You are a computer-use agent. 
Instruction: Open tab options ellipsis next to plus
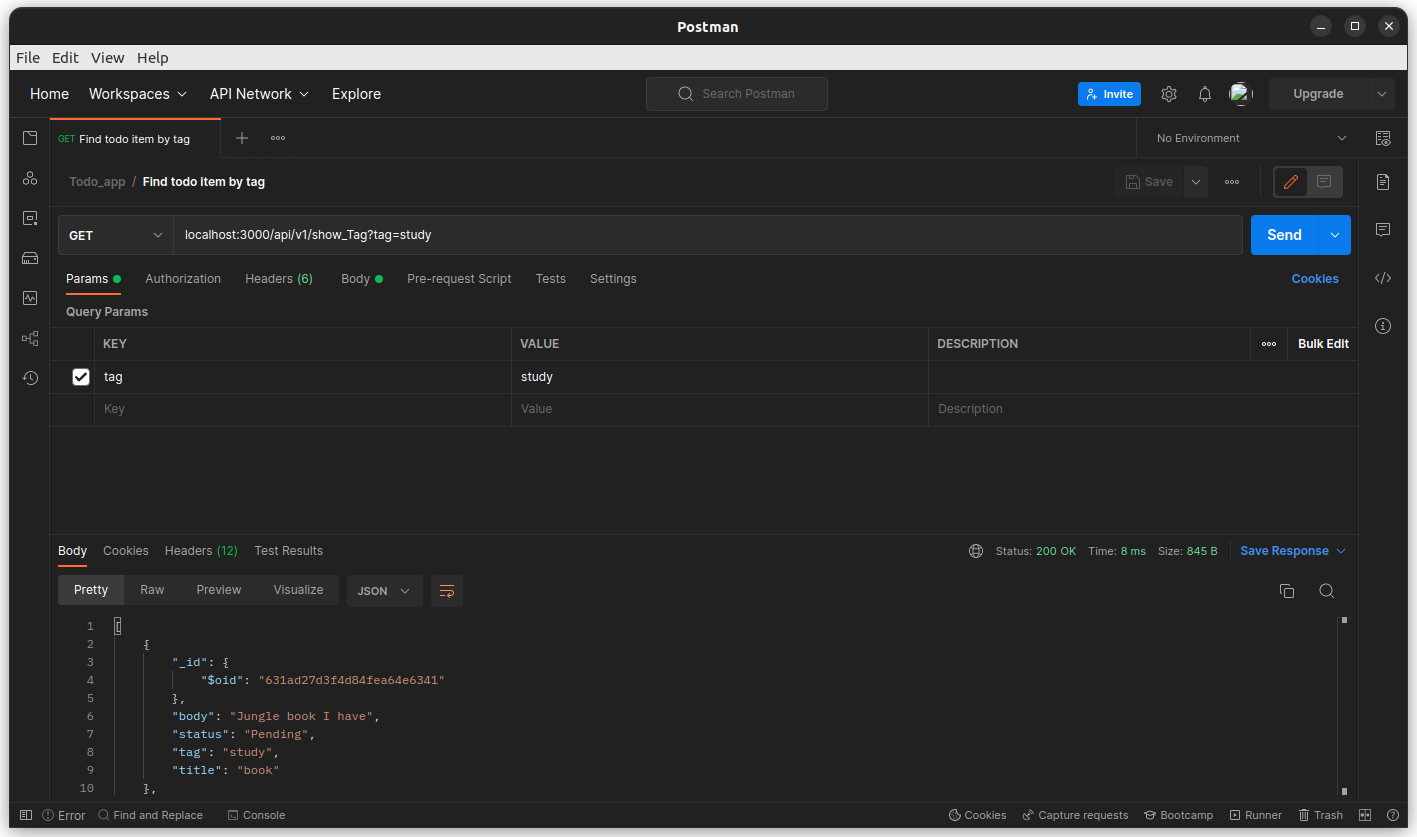coord(278,138)
